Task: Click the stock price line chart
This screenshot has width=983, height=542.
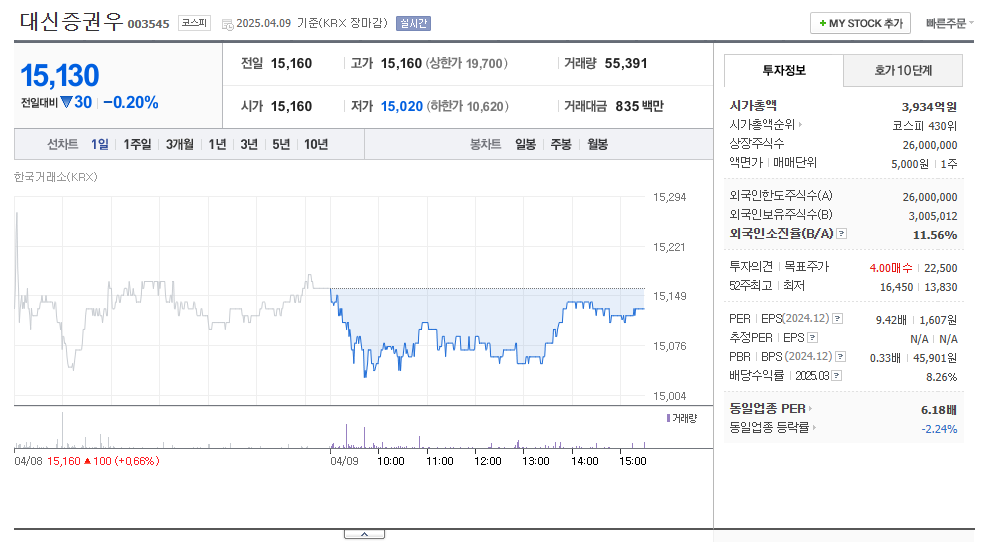Action: tap(330, 300)
